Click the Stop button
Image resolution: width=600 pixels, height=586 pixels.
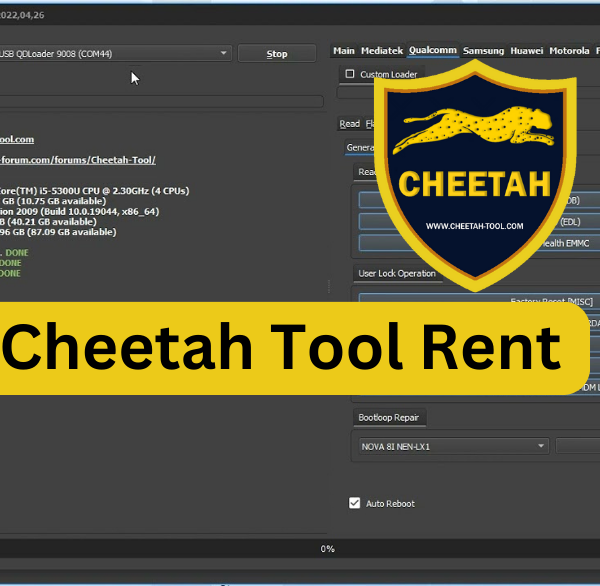pyautogui.click(x=277, y=54)
